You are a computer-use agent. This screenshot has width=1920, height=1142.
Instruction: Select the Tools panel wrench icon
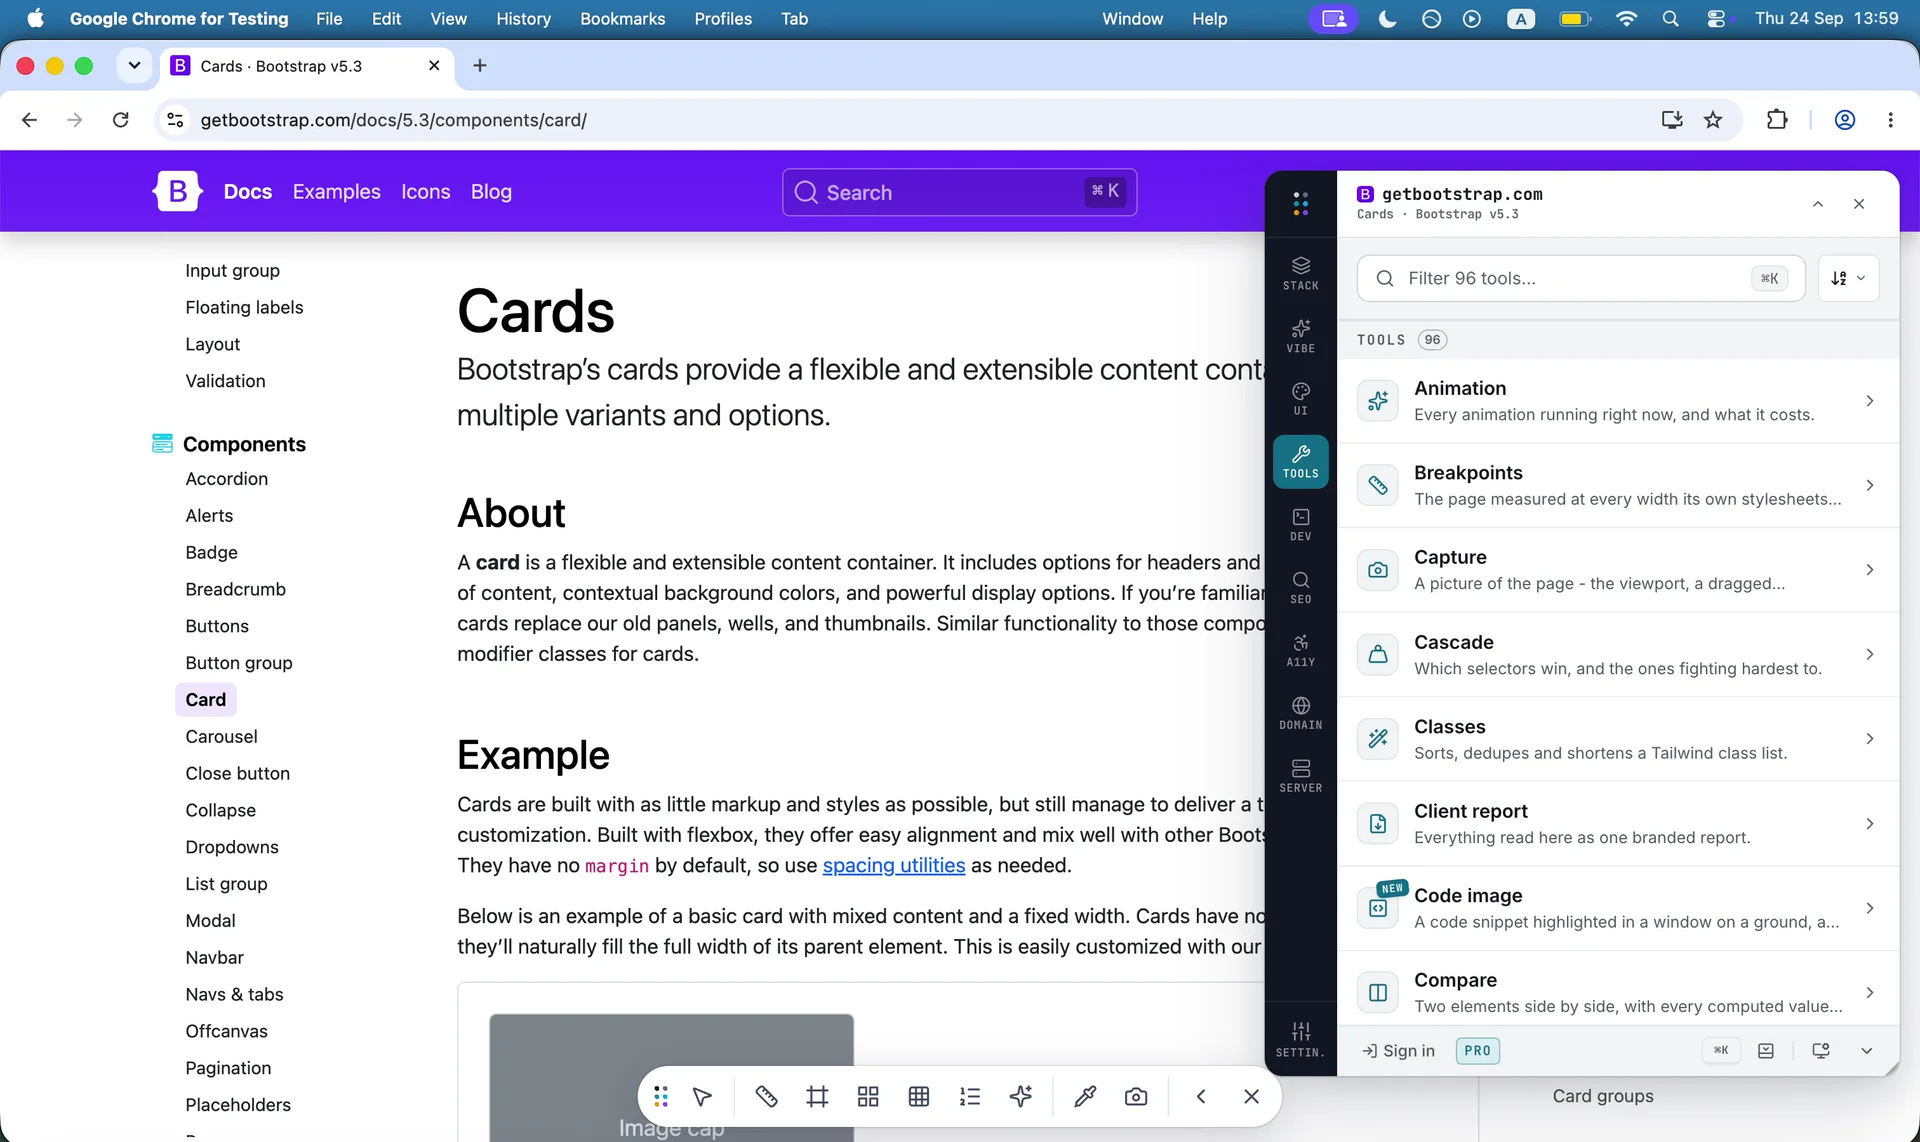(1300, 461)
